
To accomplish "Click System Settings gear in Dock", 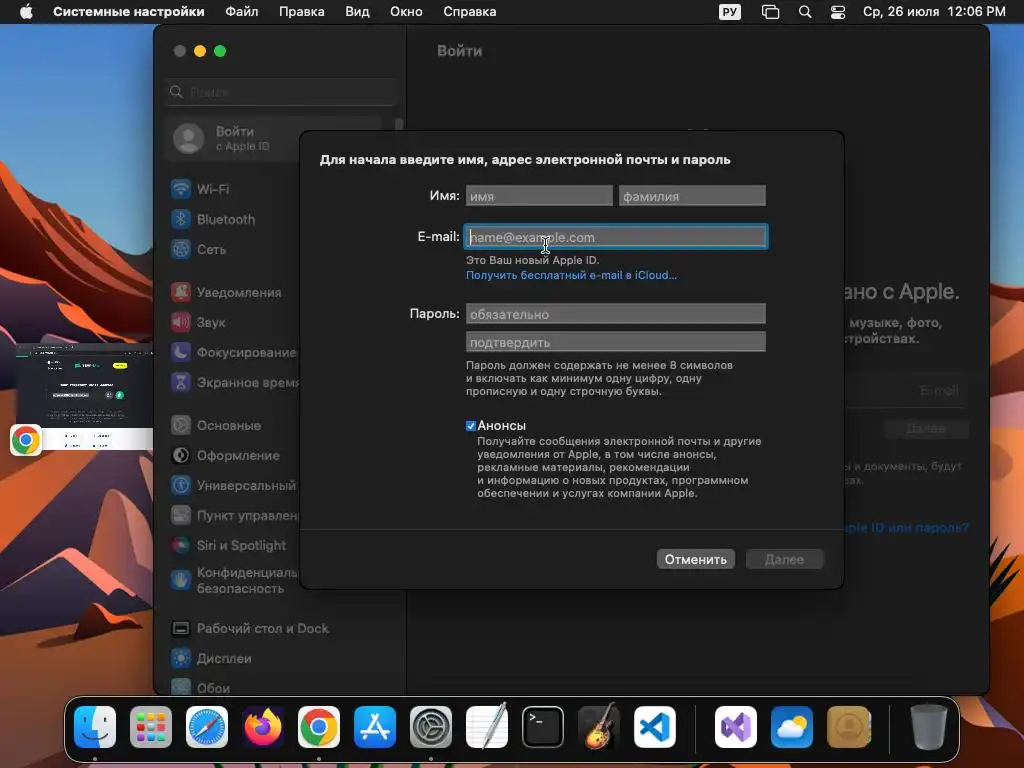I will 431,727.
